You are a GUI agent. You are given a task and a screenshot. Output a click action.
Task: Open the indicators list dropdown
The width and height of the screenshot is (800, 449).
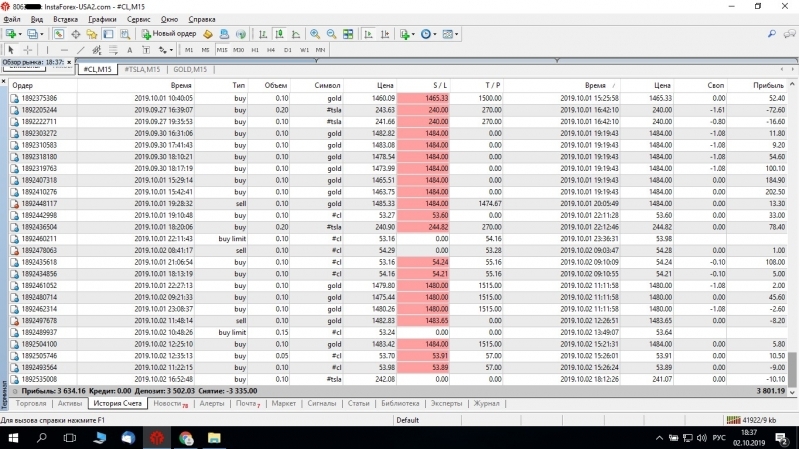pyautogui.click(x=412, y=34)
